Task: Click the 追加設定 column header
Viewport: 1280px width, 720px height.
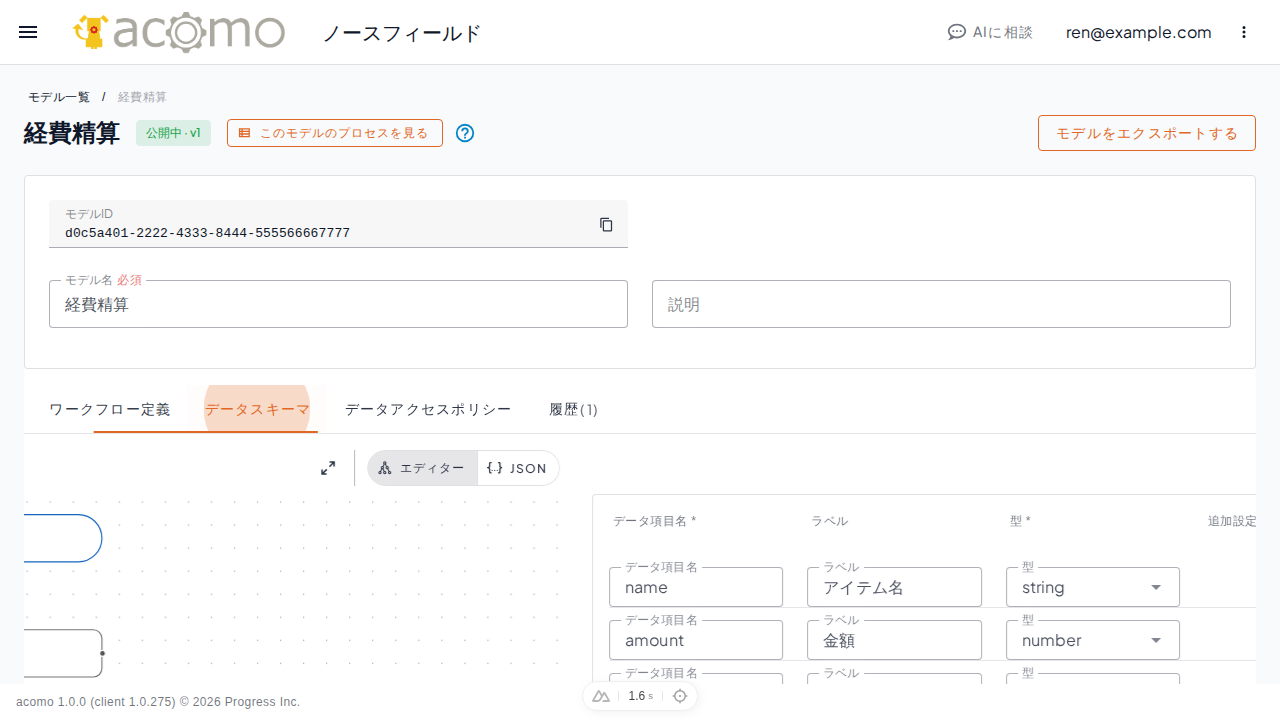Action: tap(1231, 521)
